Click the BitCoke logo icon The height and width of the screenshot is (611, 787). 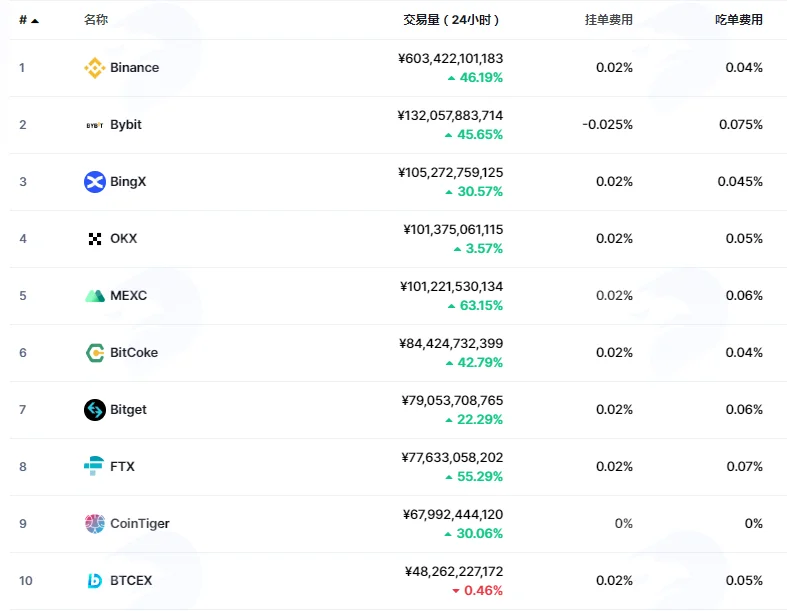click(x=94, y=353)
